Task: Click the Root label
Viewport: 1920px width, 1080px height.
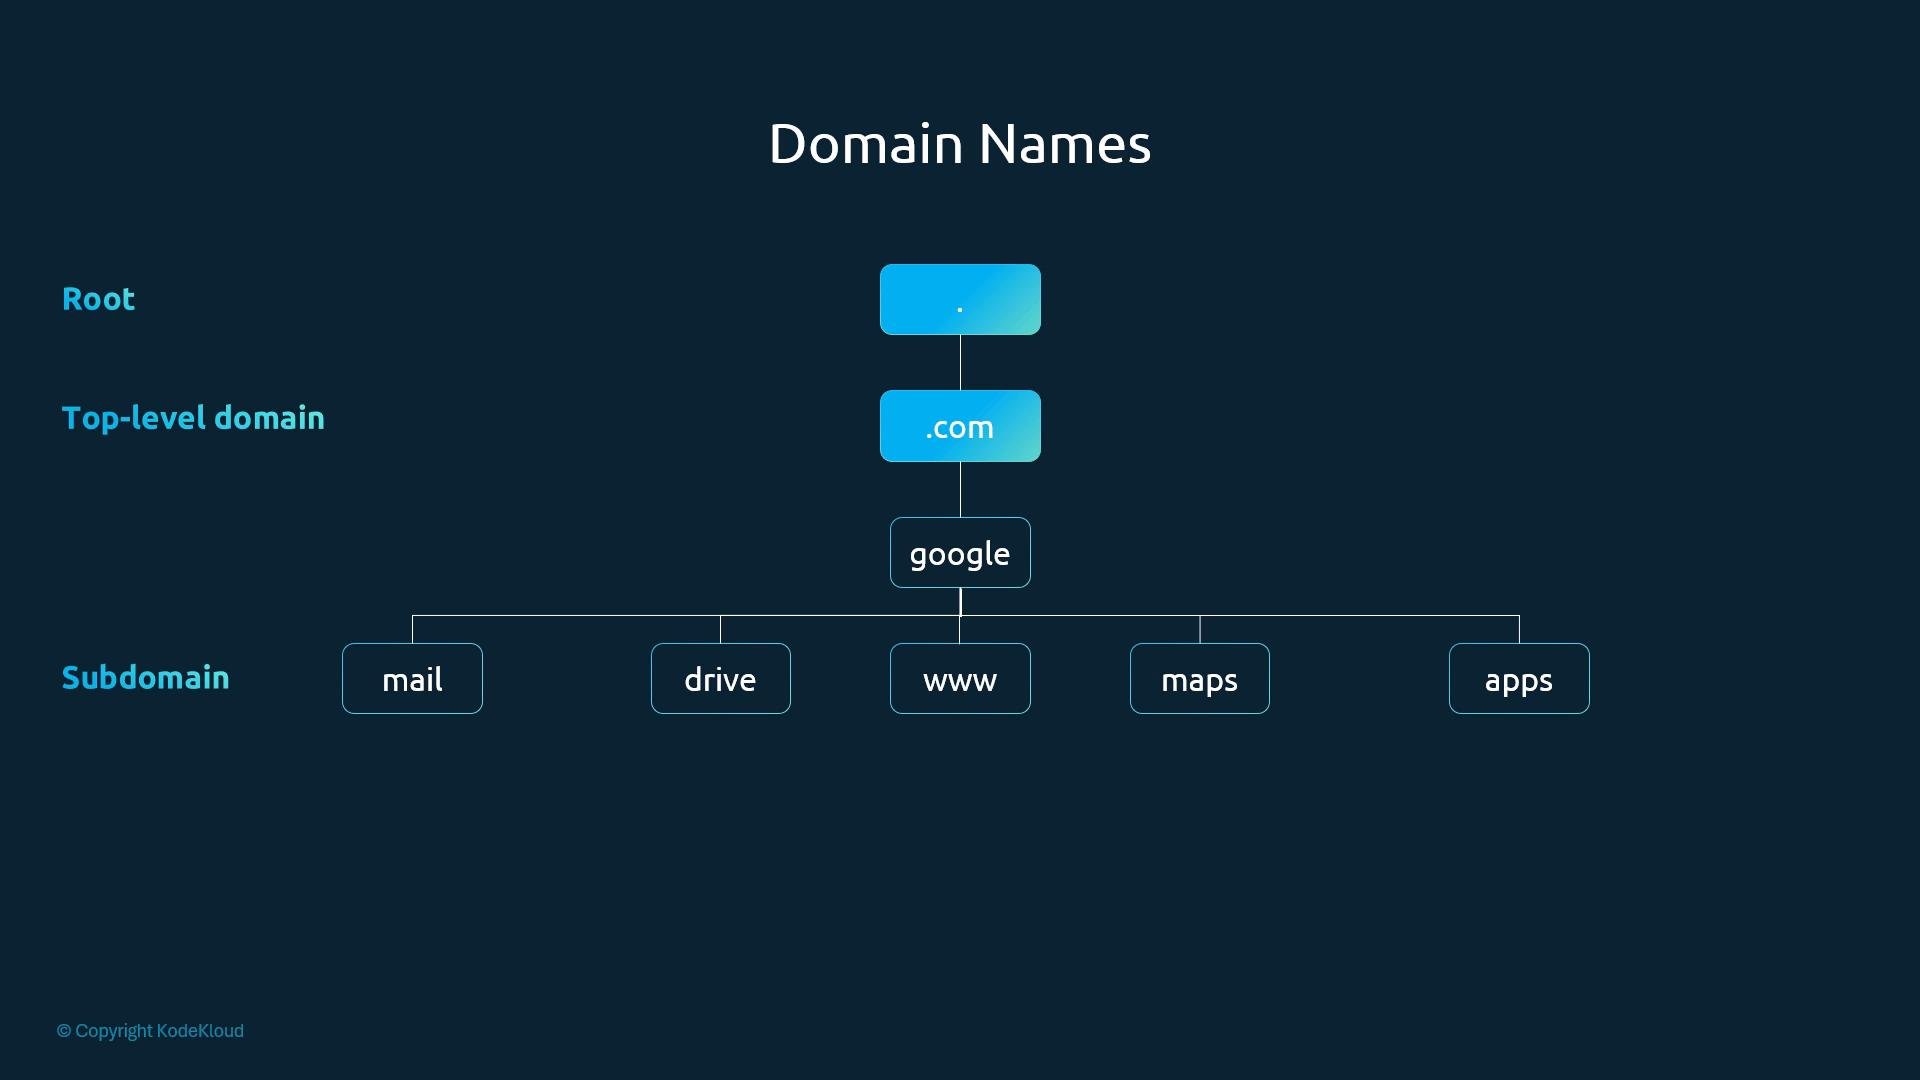Action: coord(98,299)
